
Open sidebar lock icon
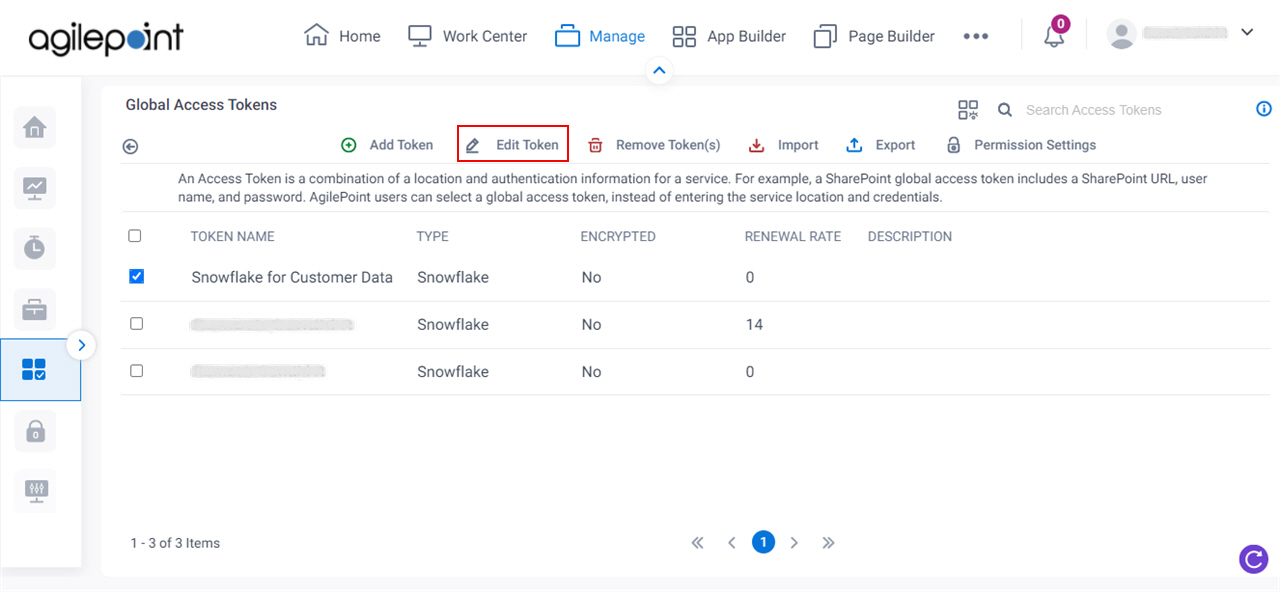point(35,431)
